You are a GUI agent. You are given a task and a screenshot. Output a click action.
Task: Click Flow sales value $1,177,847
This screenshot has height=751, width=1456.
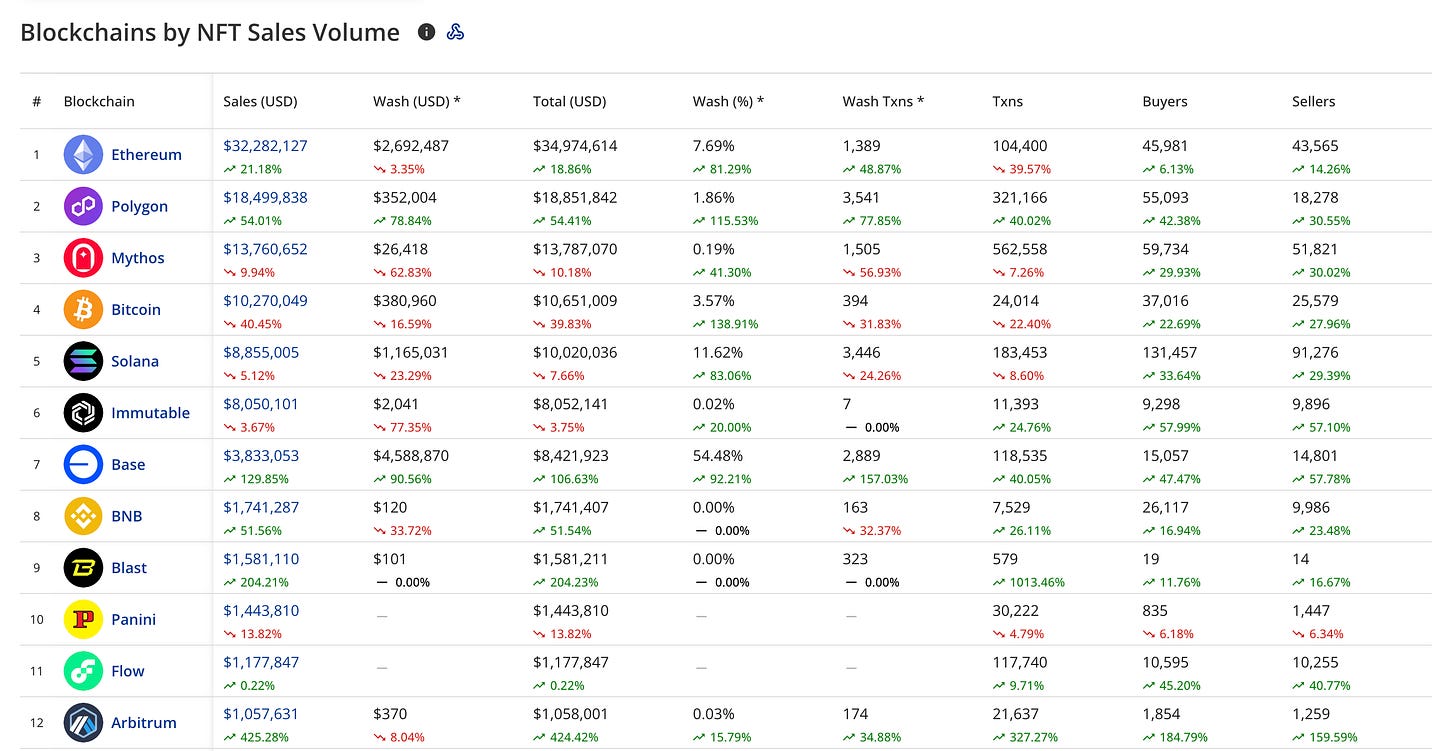[261, 663]
